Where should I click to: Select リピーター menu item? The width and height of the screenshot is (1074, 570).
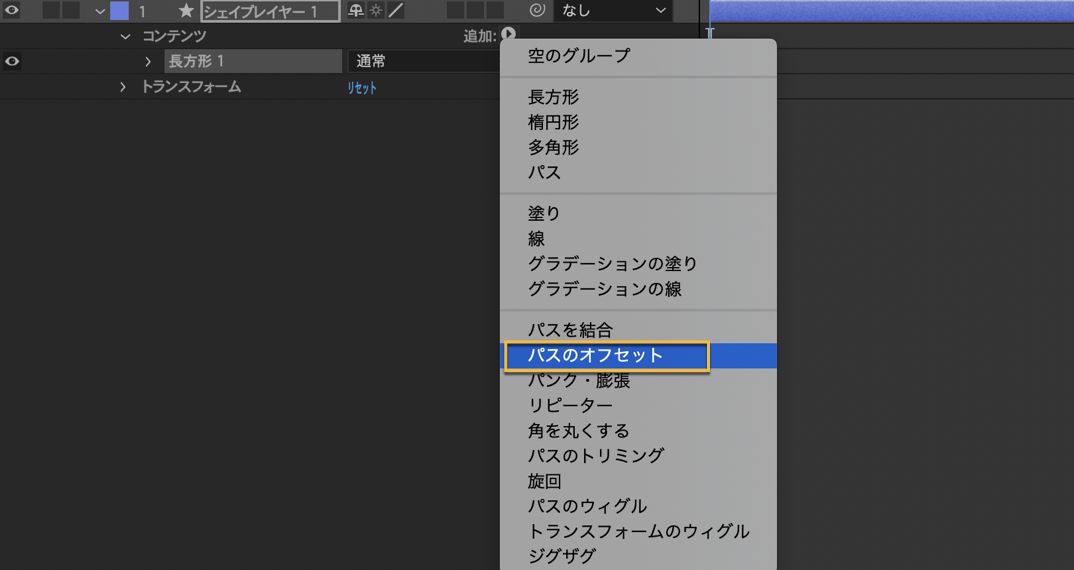coord(638,406)
